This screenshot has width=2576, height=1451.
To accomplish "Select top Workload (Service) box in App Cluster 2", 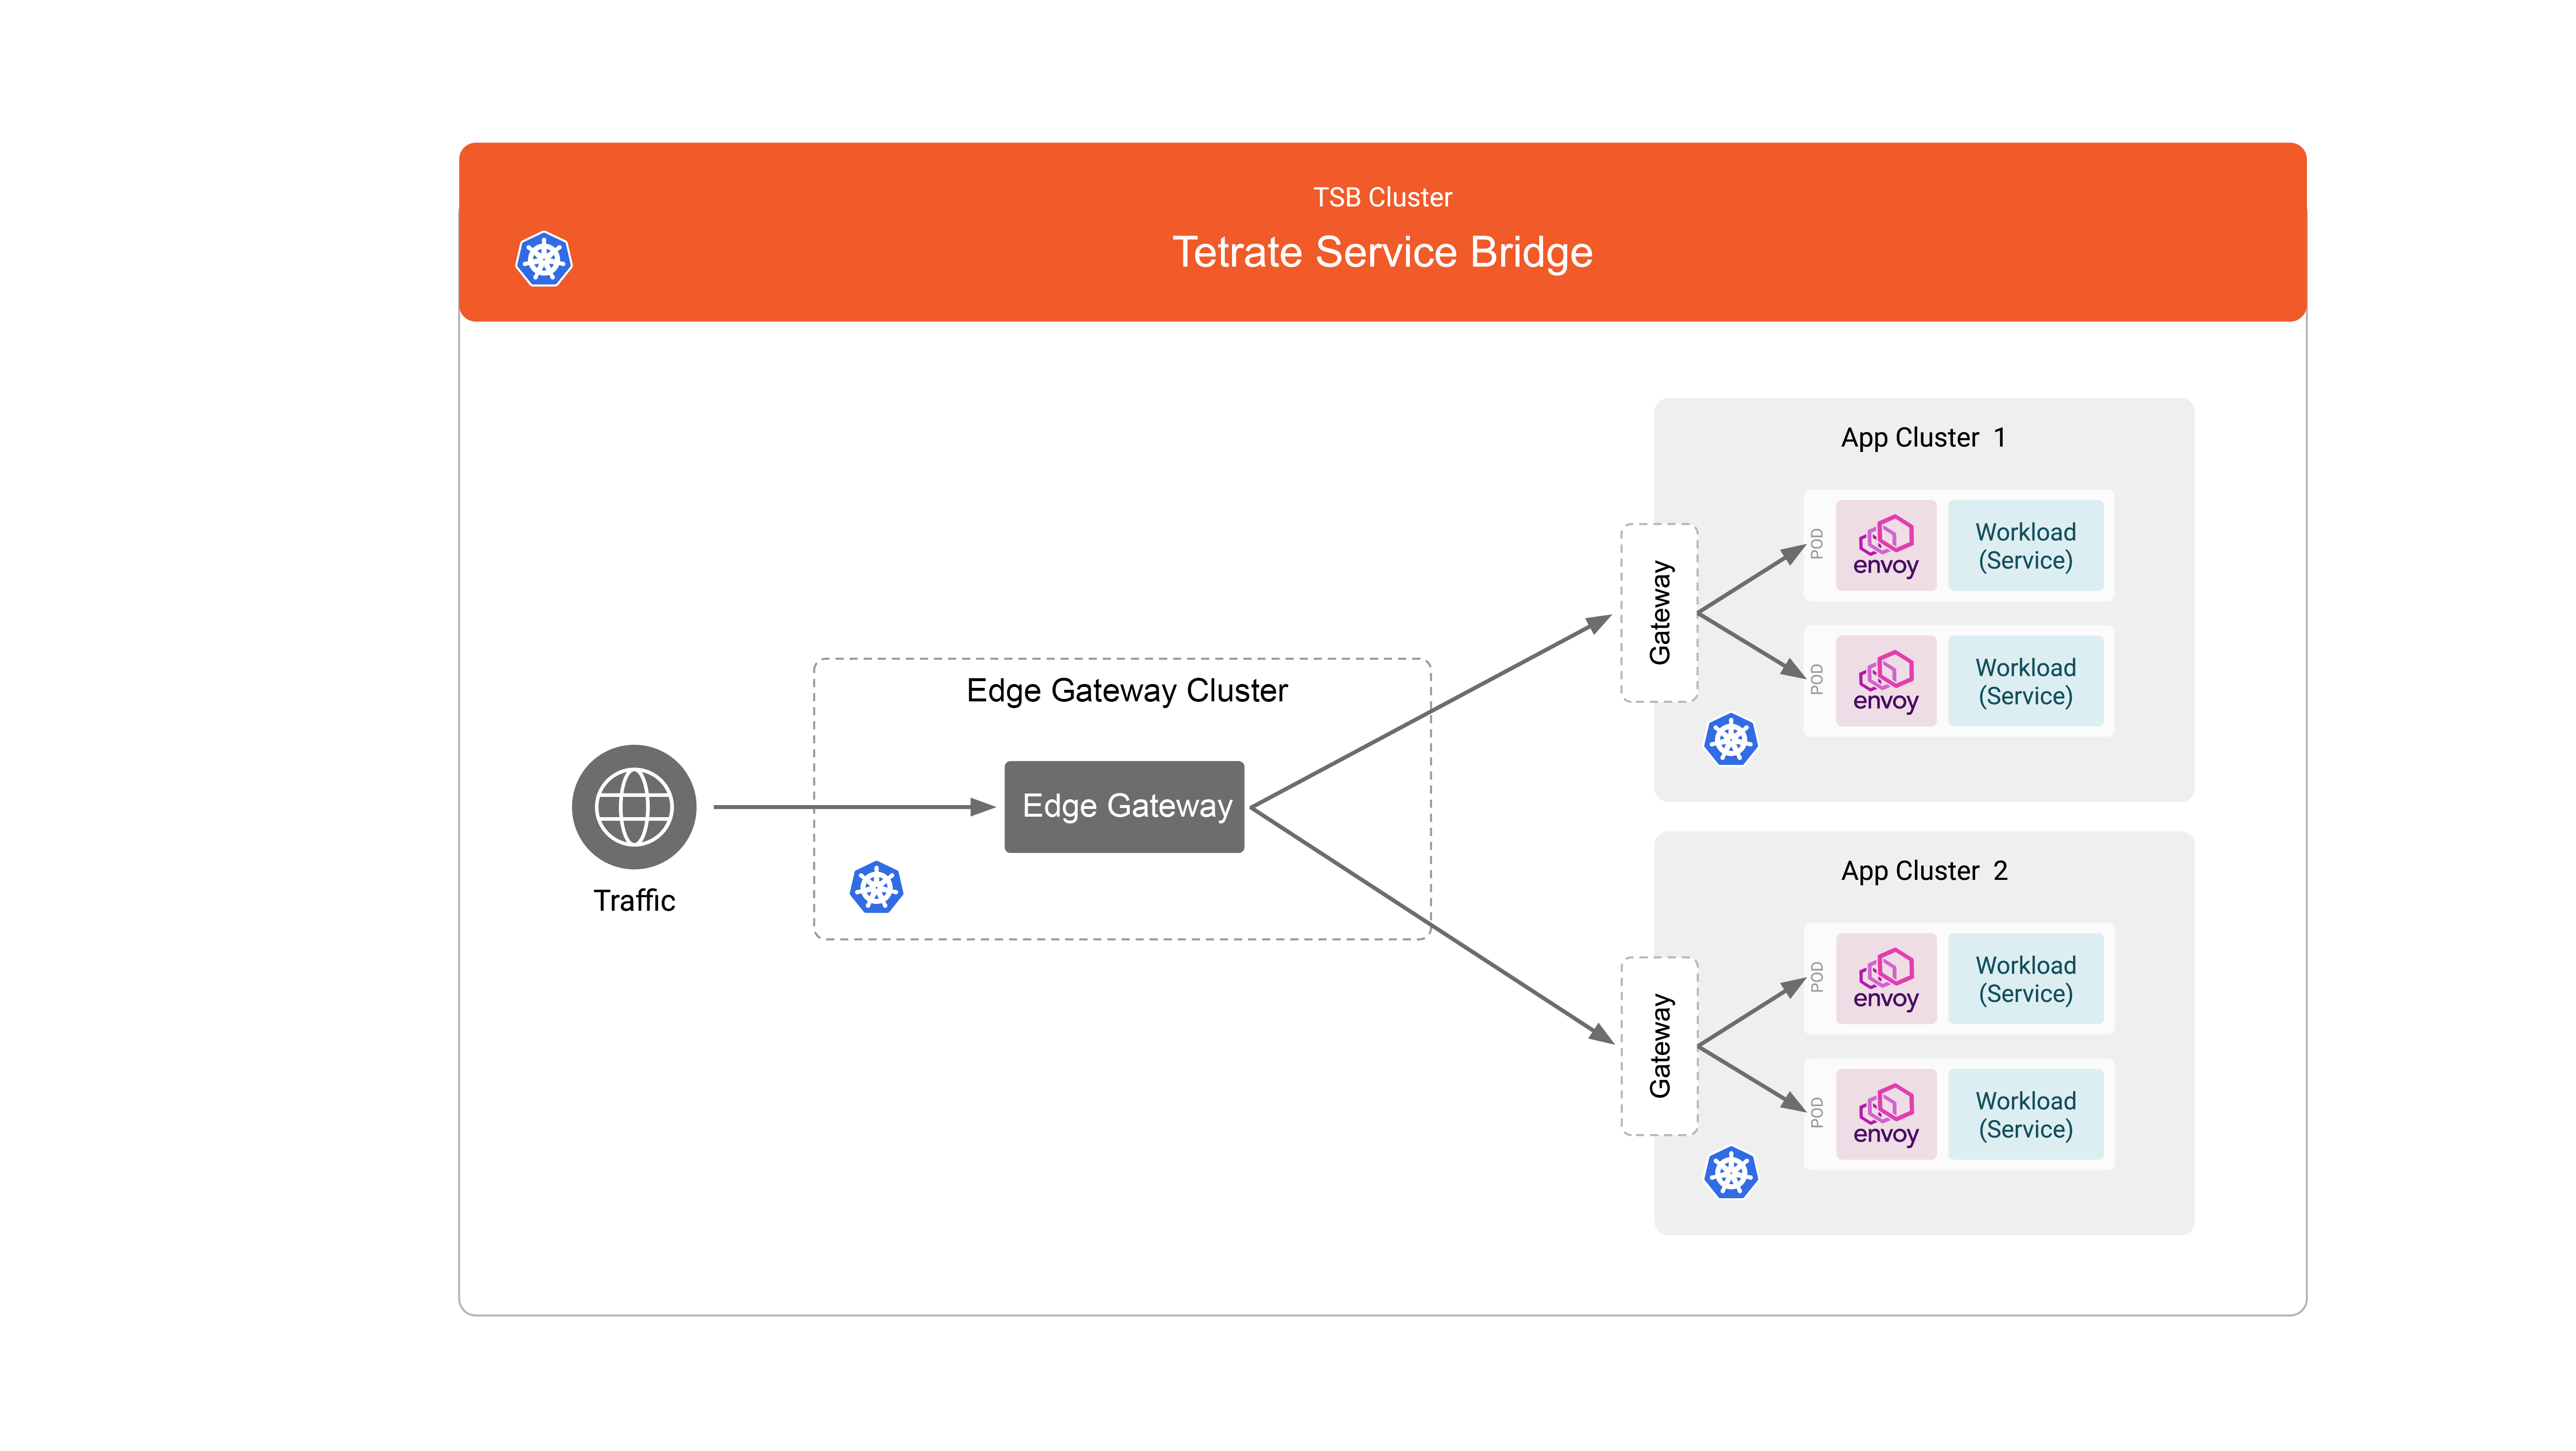I will (2026, 979).
